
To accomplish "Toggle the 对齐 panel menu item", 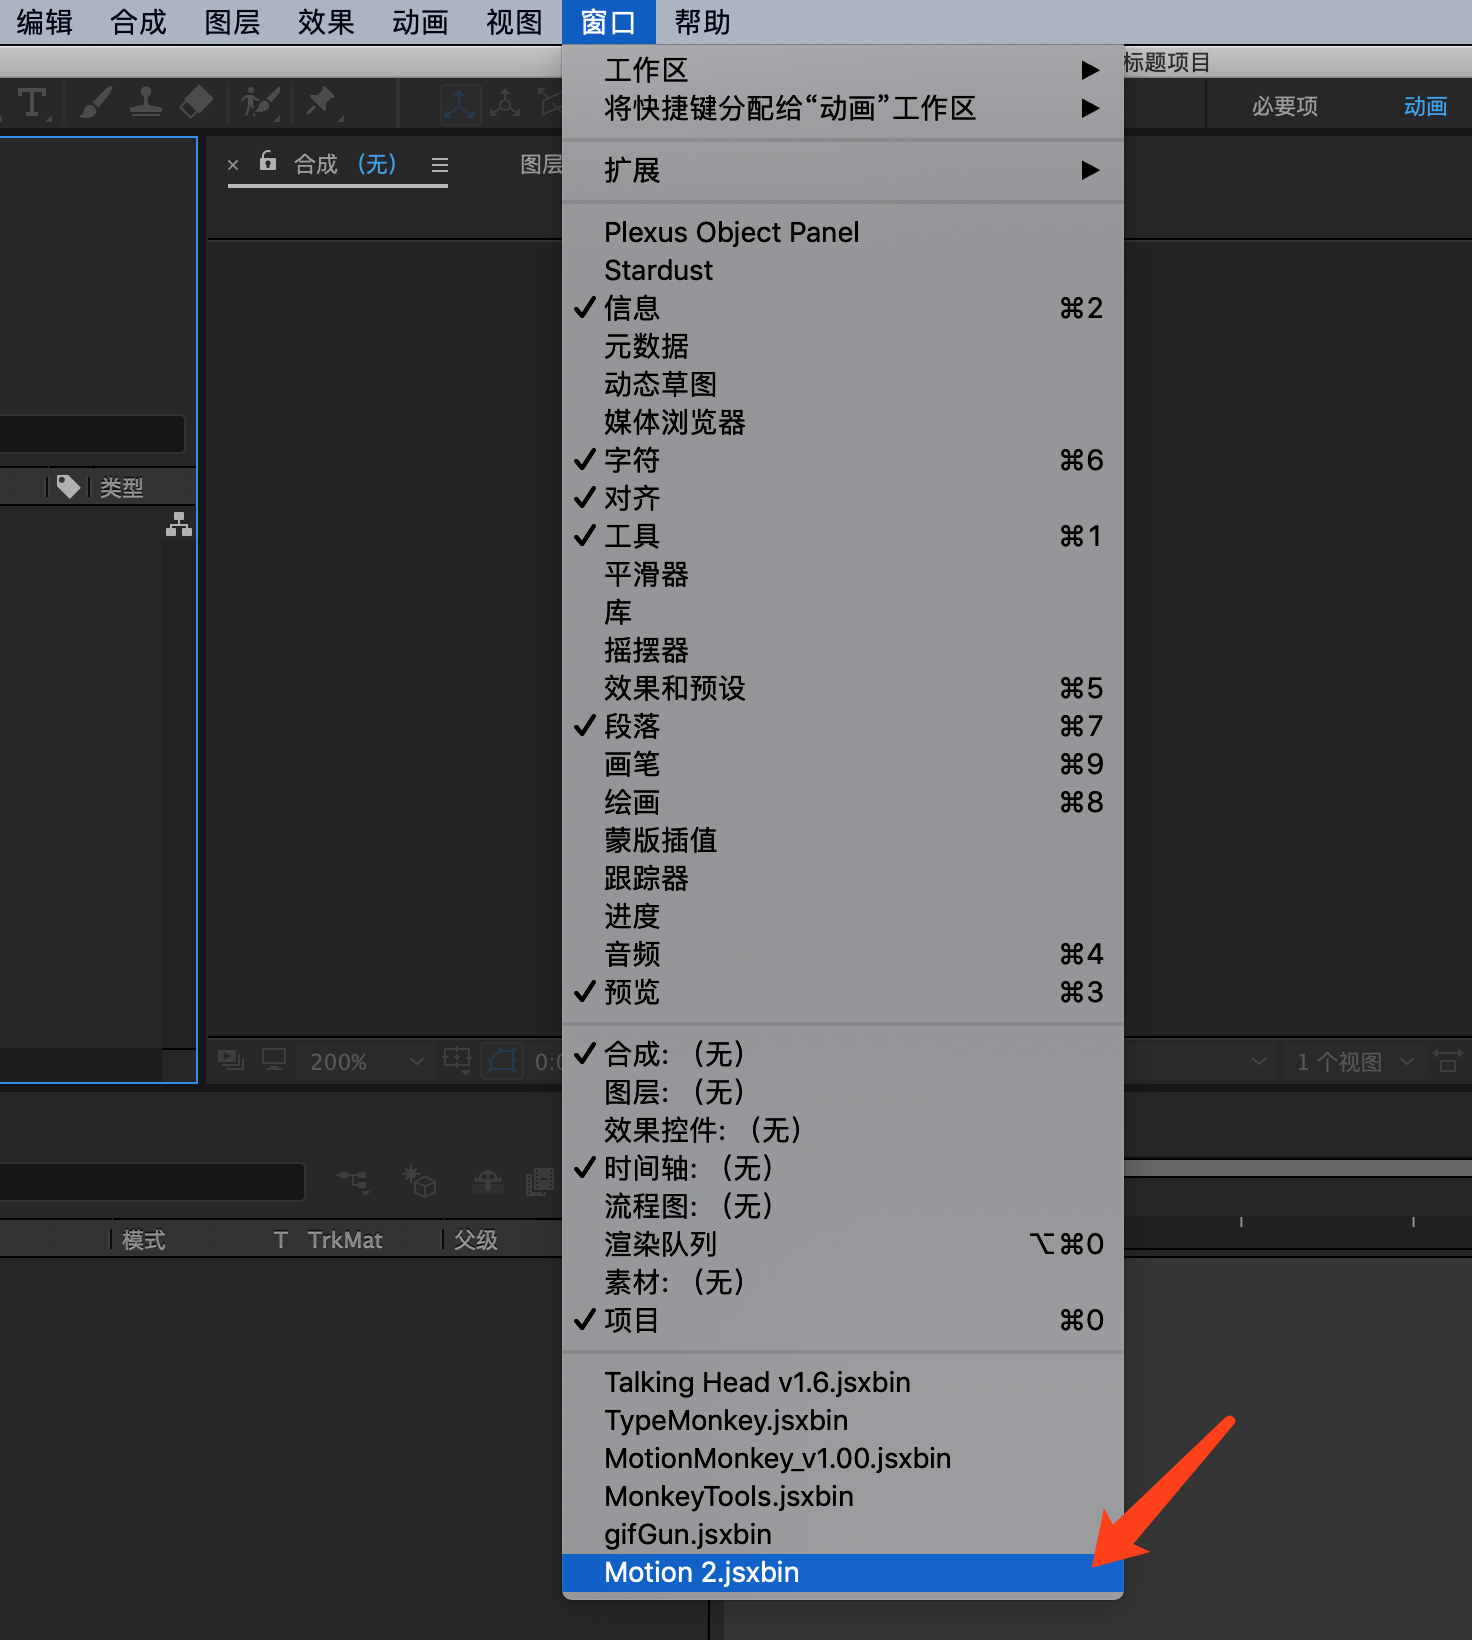I will coord(843,498).
